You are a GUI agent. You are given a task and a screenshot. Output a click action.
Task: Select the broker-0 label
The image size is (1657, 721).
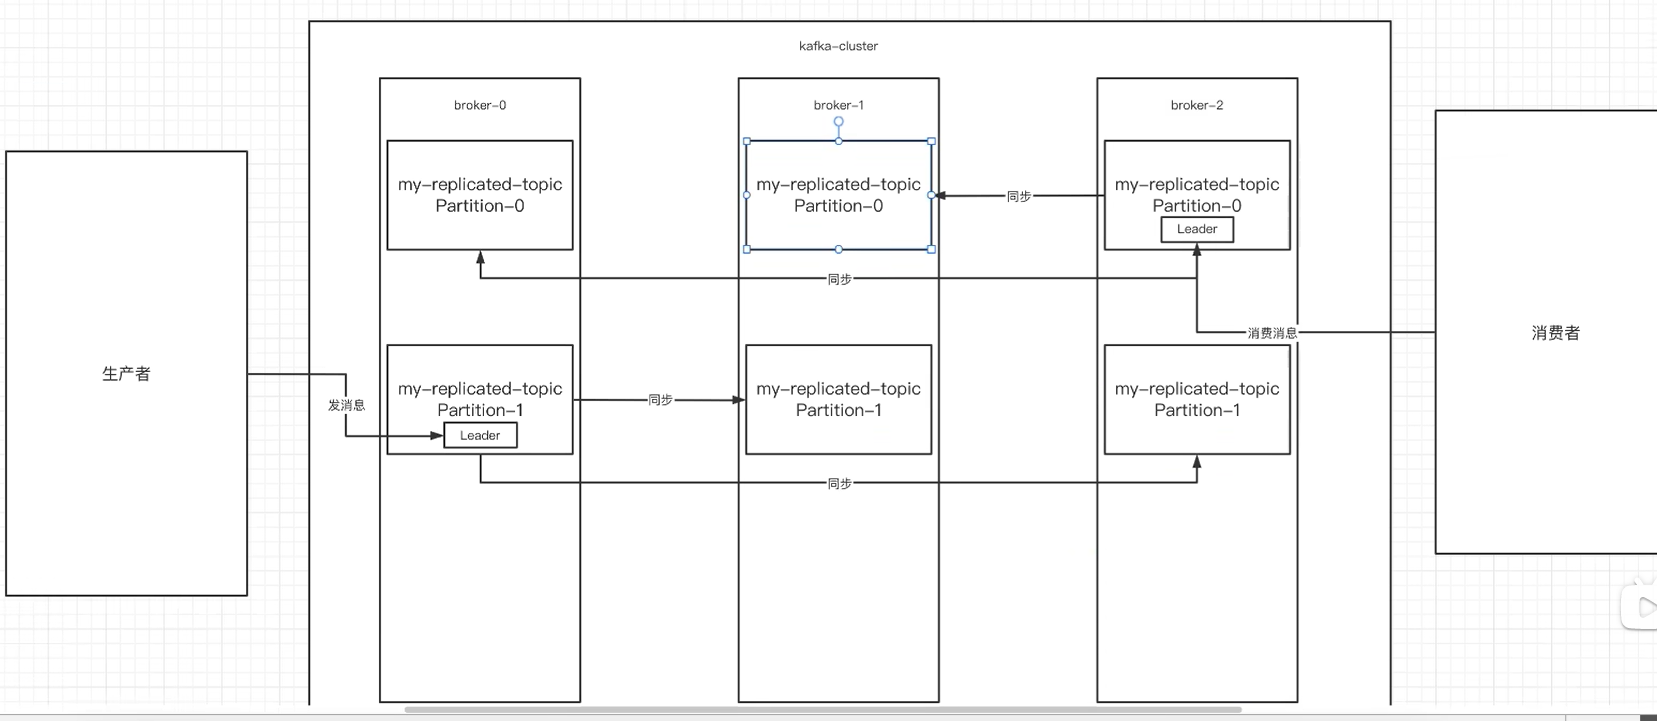click(x=480, y=105)
